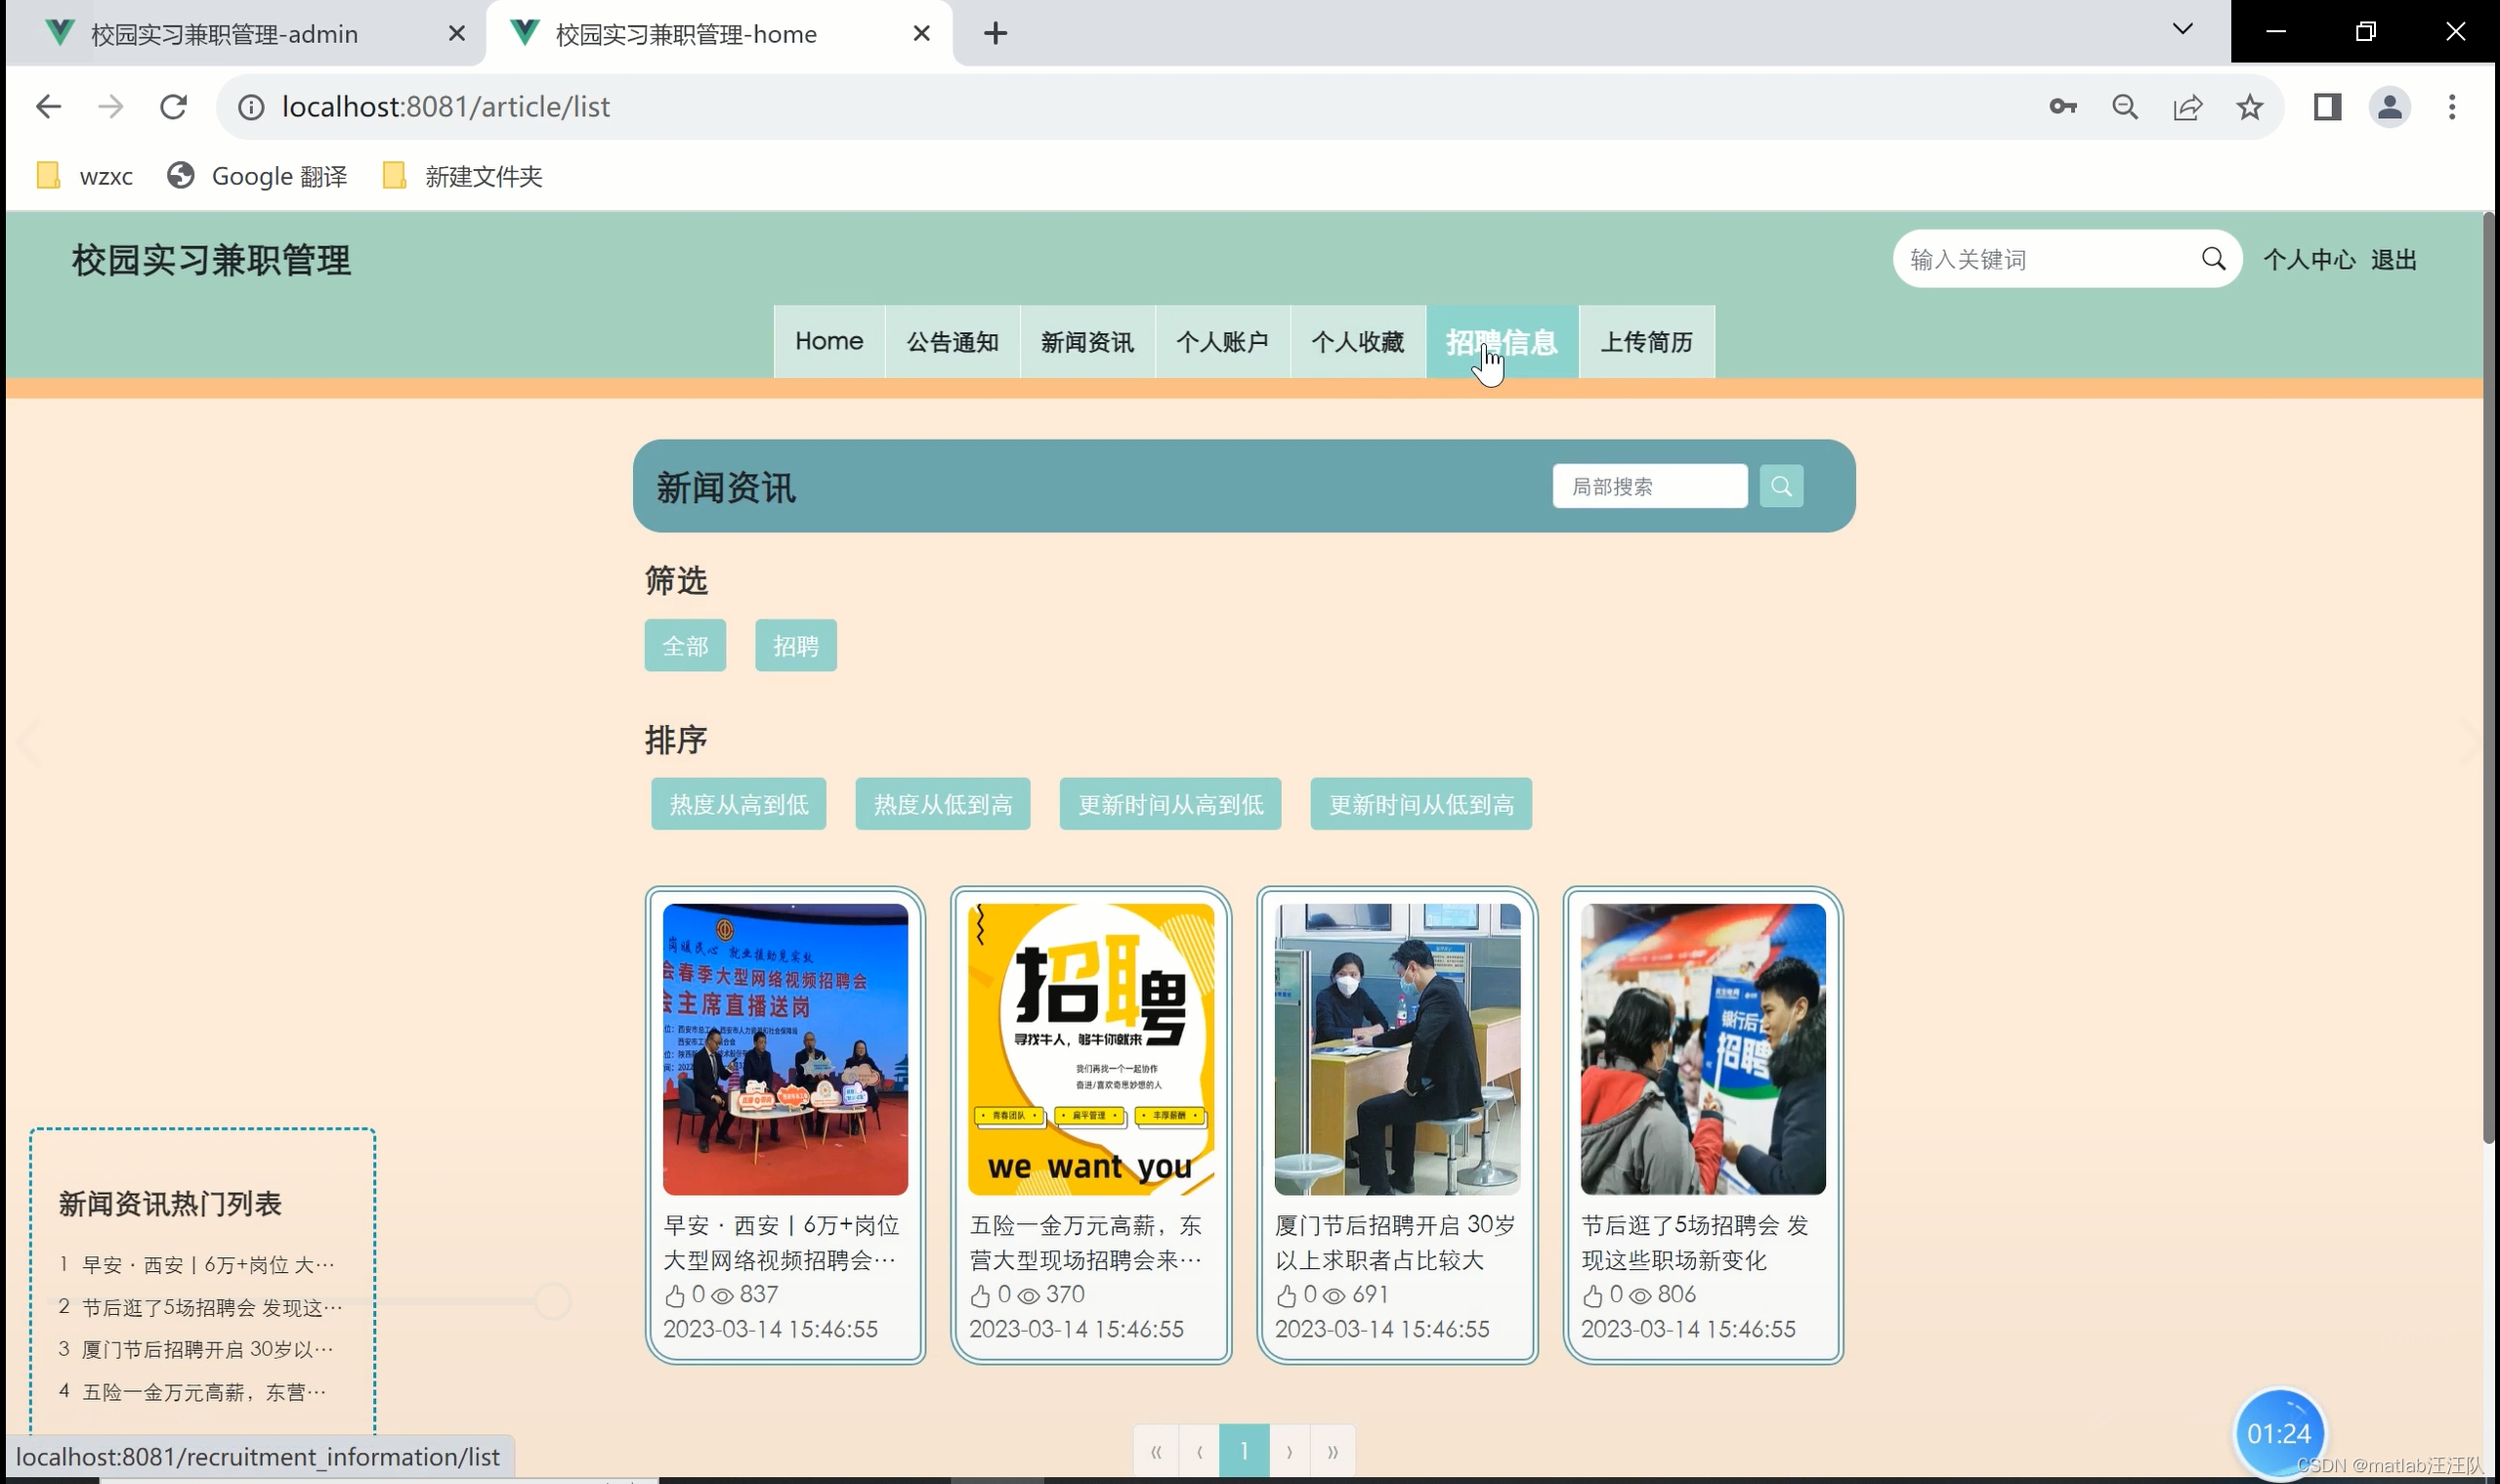Click the zoom magnifier in address bar
Screen dimensions: 2500x1484
point(2125,107)
